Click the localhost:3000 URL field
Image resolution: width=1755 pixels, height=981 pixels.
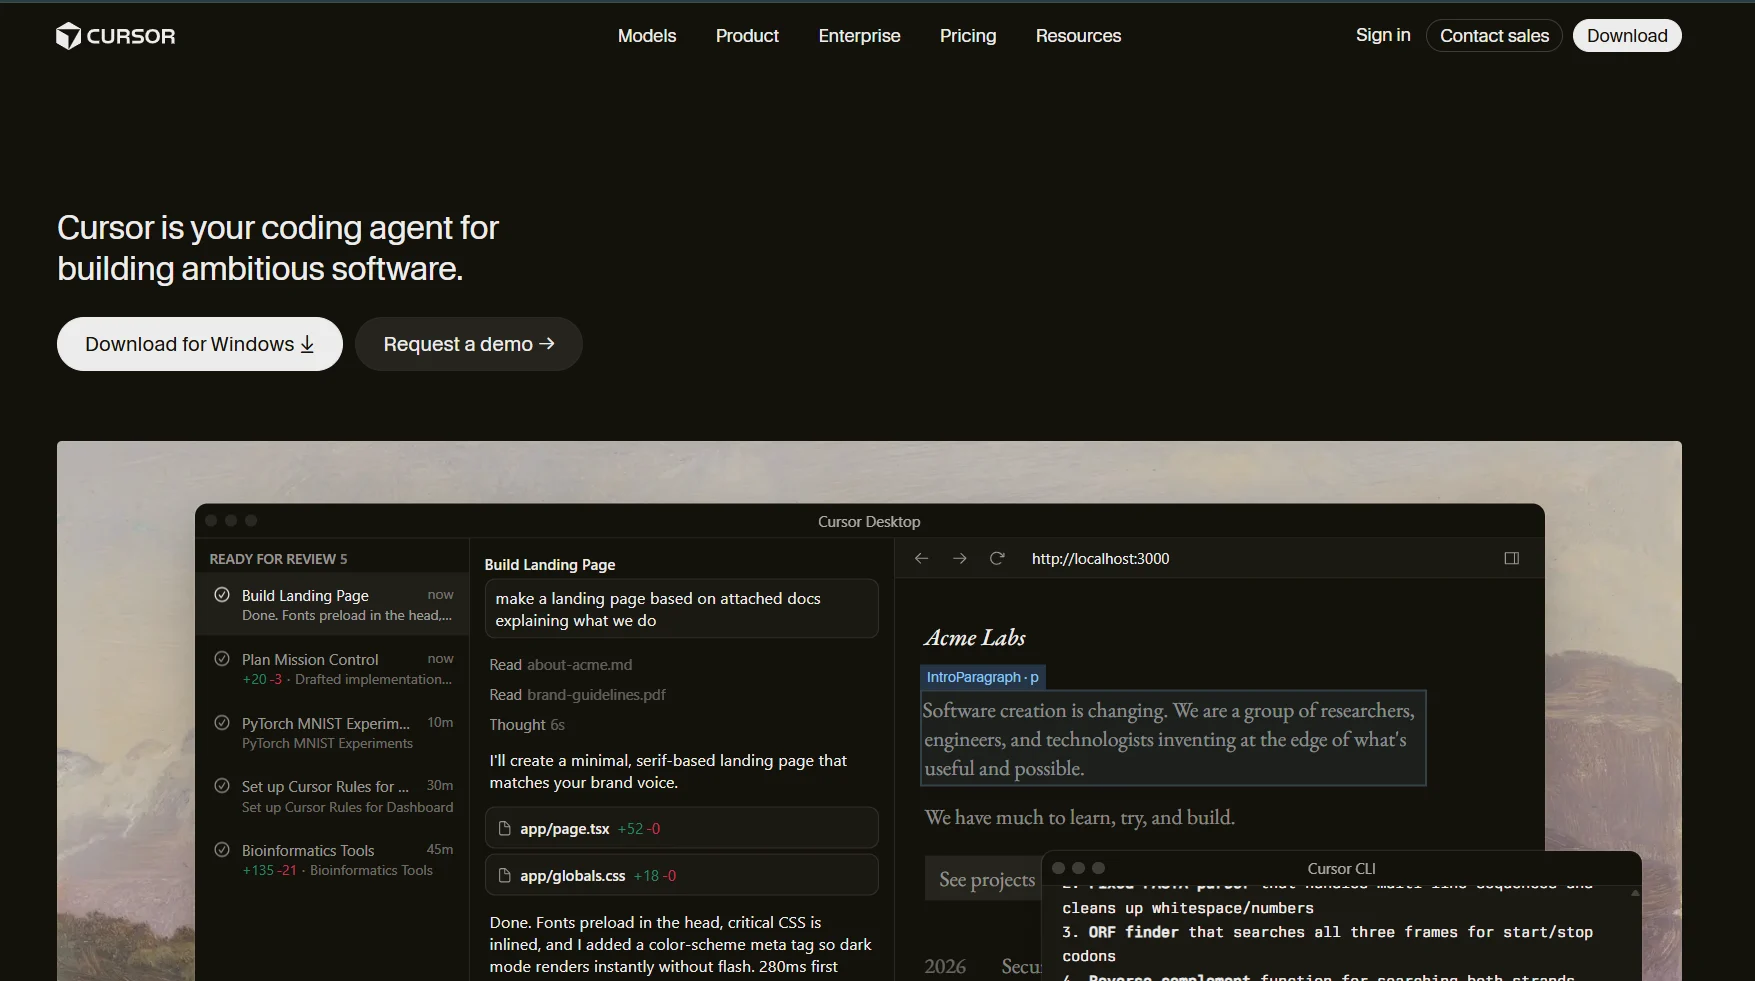click(1100, 558)
